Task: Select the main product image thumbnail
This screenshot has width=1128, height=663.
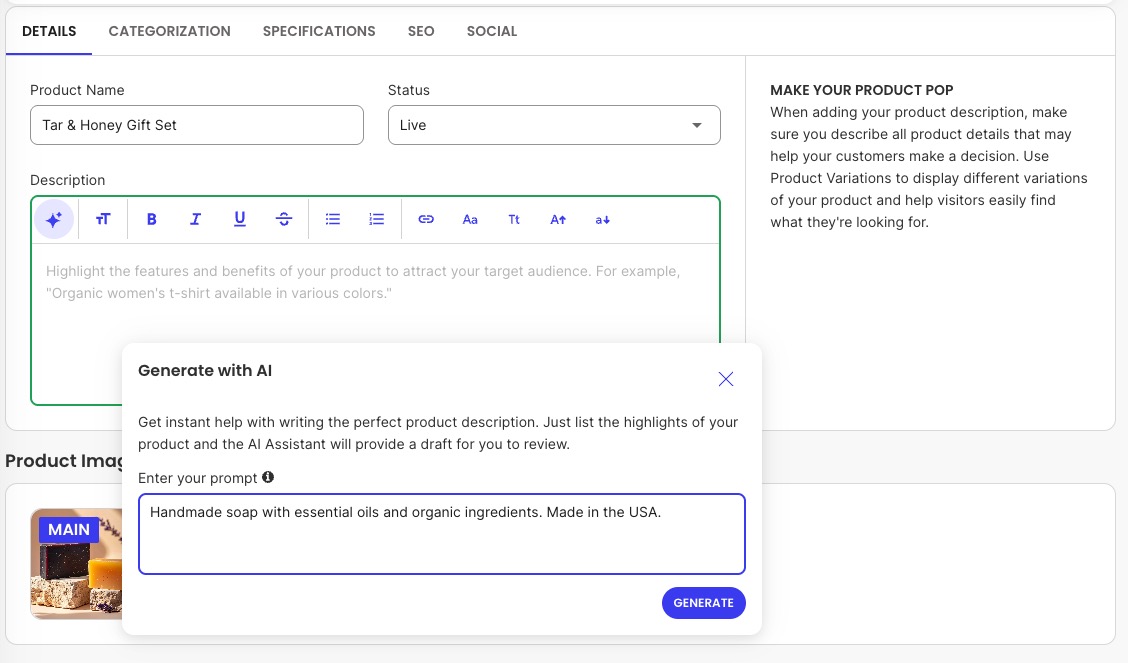Action: pos(76,564)
